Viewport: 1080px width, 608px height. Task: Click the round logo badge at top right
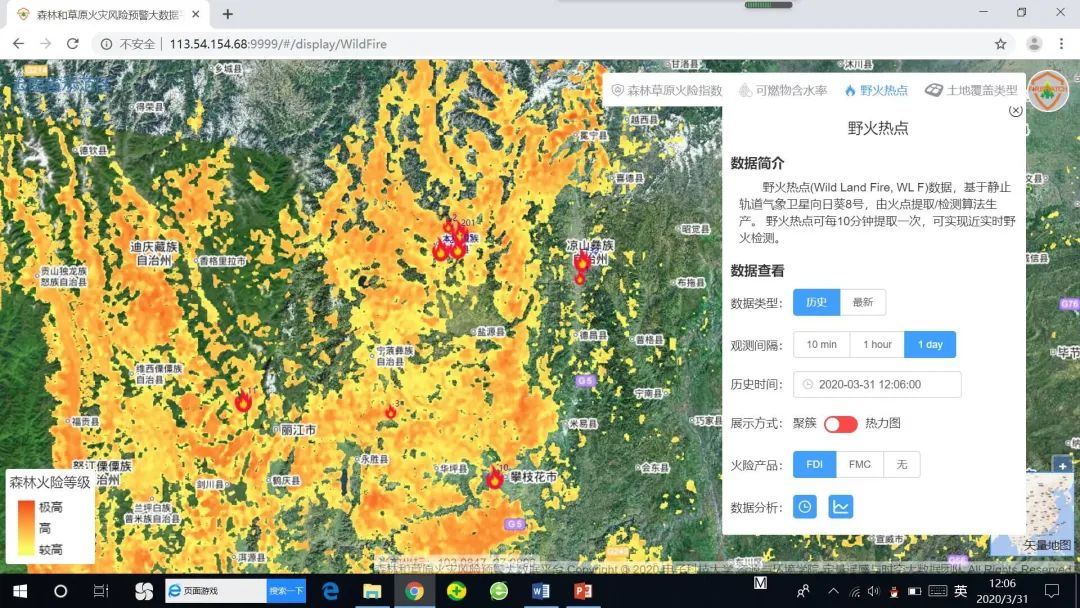tap(1047, 91)
